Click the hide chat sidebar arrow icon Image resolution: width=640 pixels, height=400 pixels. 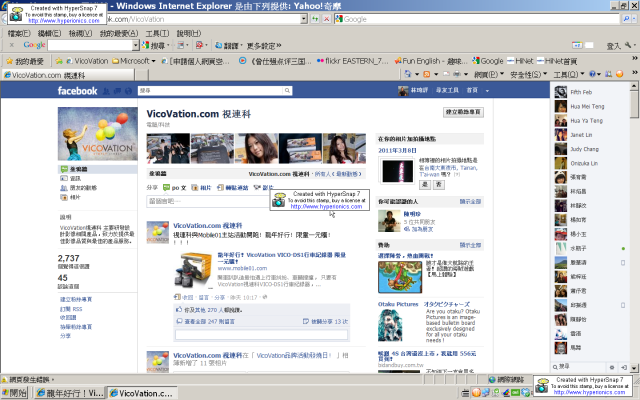coord(624,367)
